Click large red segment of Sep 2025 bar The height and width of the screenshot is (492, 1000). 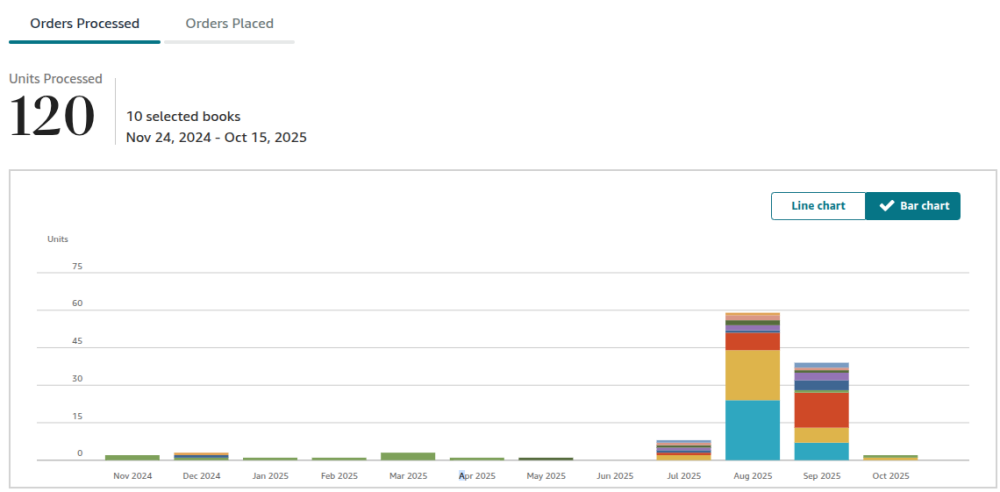821,410
